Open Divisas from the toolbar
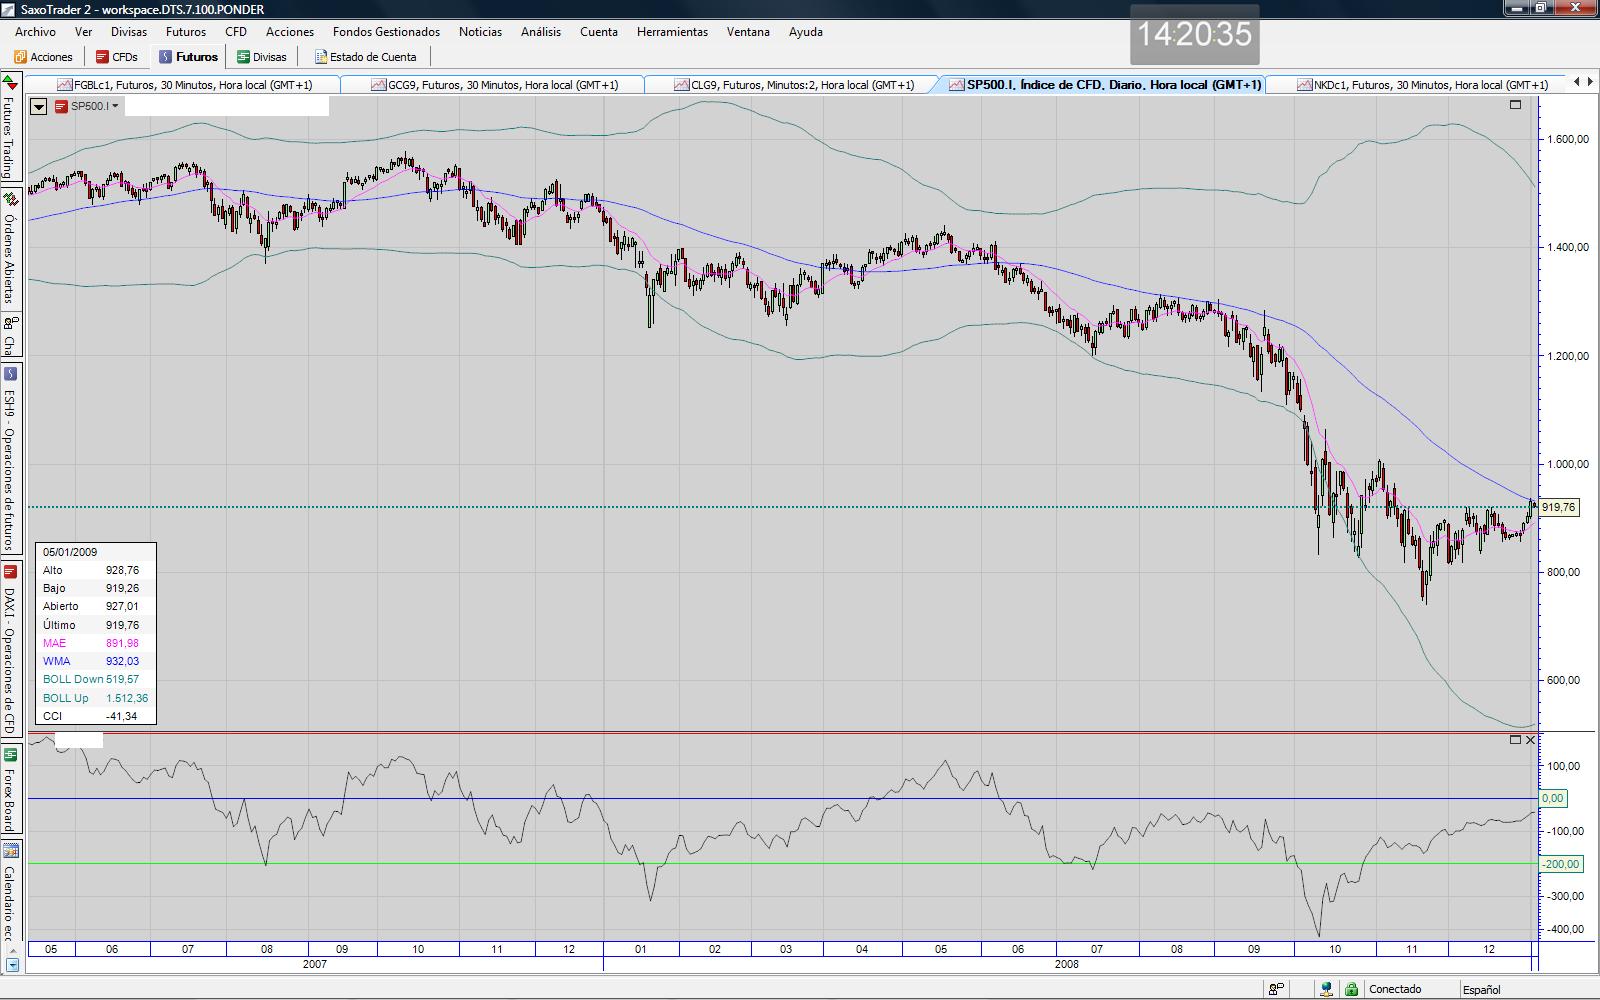 261,57
